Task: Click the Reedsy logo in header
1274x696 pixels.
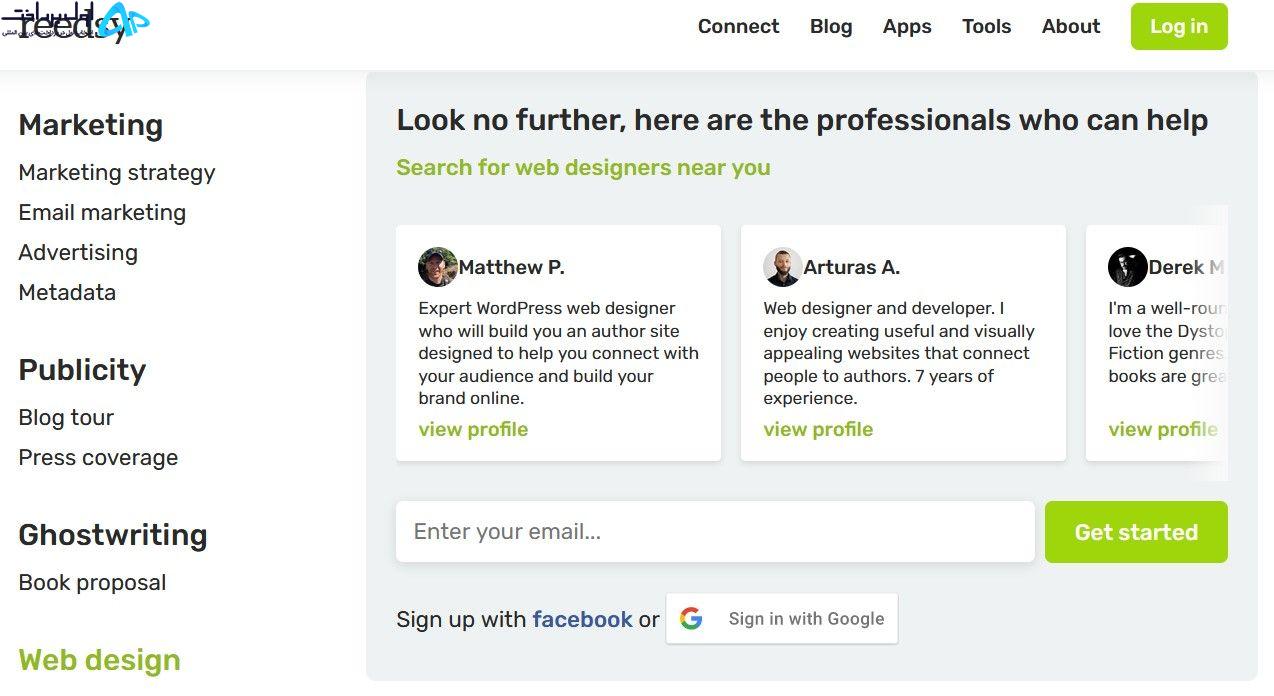Action: [75, 22]
